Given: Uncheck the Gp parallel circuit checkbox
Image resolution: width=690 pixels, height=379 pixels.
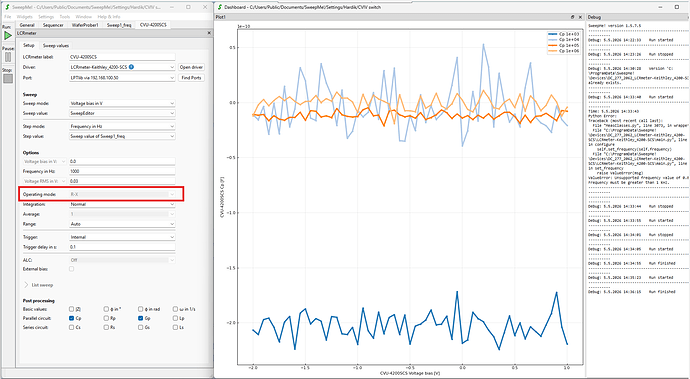Looking at the screenshot, I should tap(140, 318).
